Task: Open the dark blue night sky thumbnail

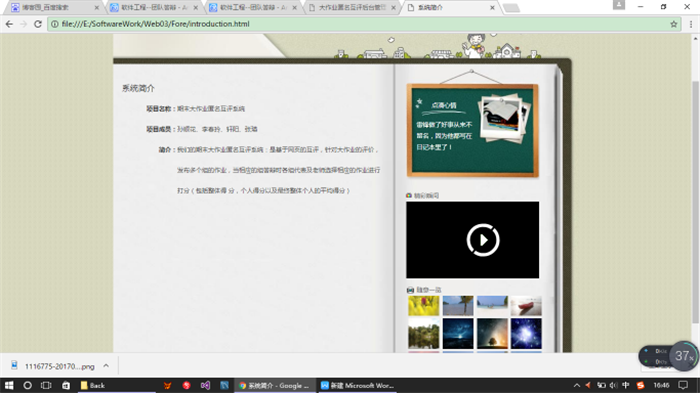Action: pos(458,334)
